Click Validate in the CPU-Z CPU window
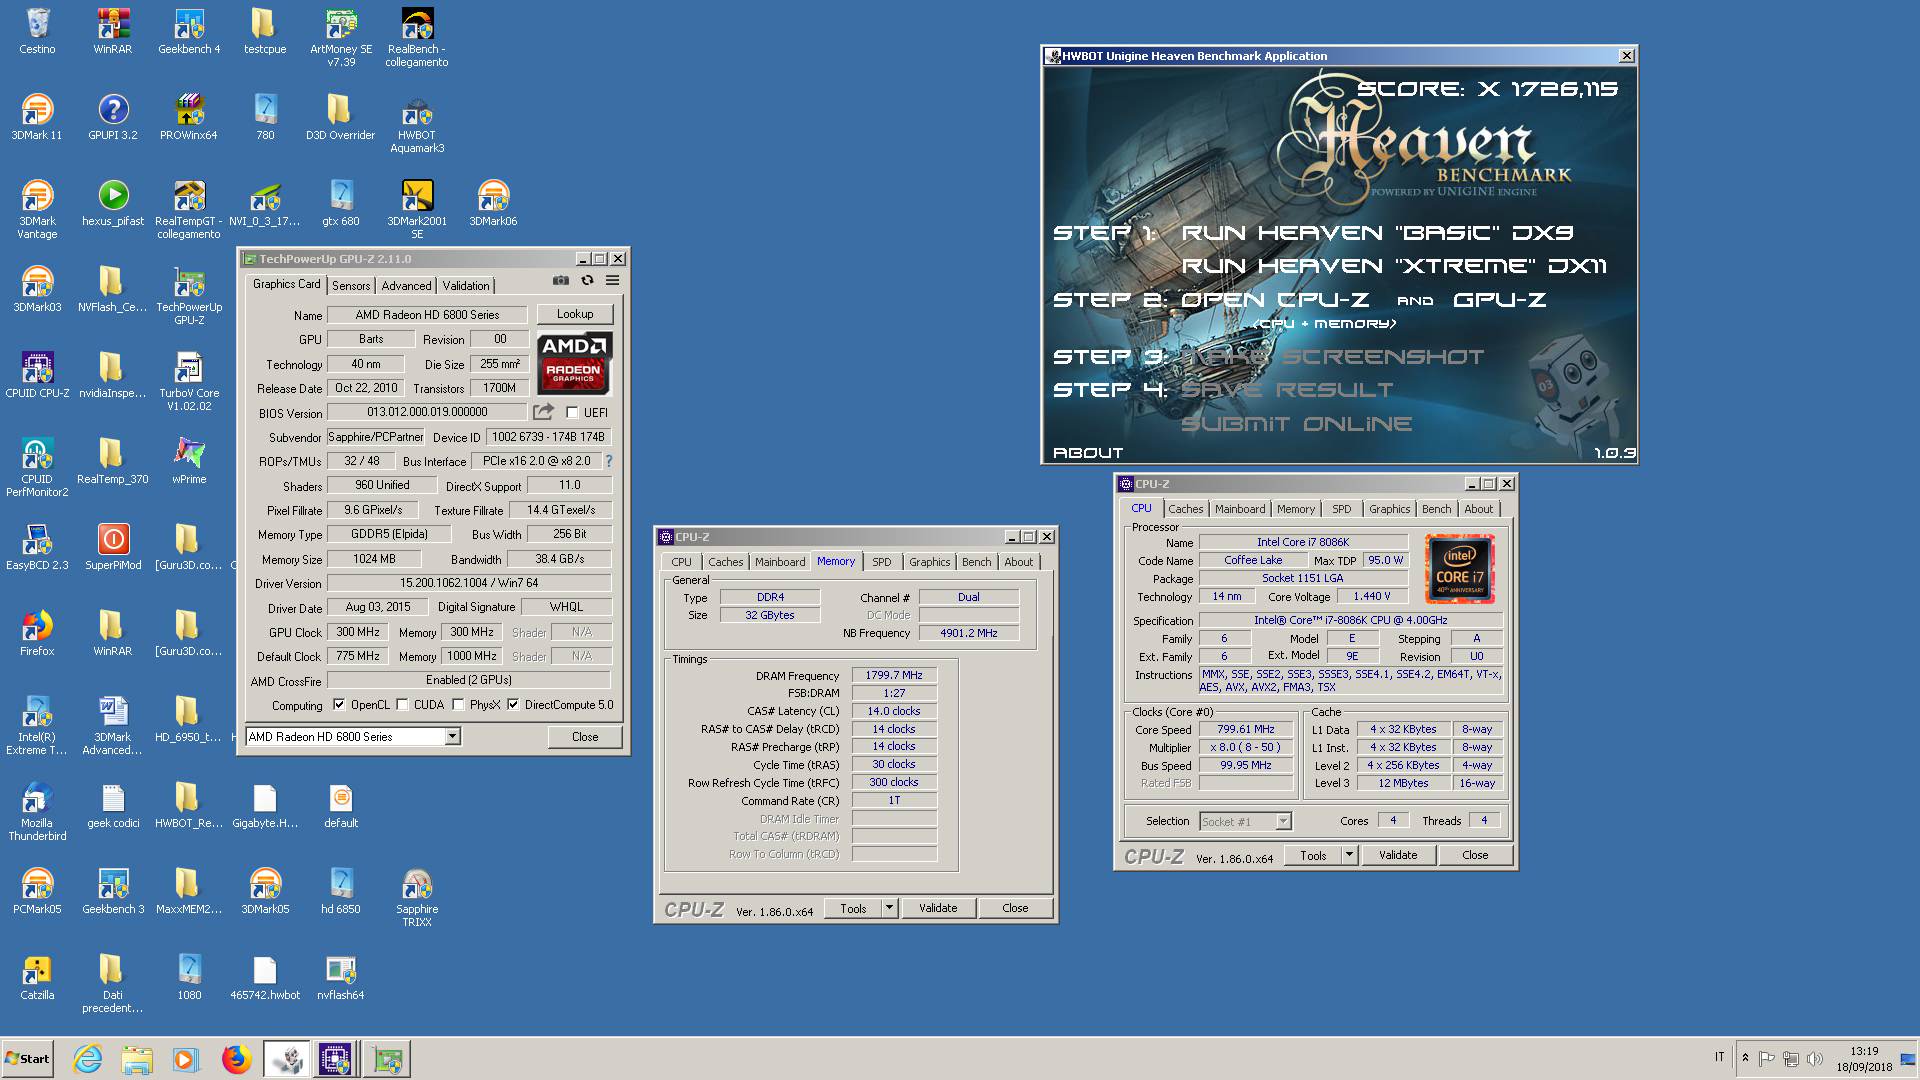The width and height of the screenshot is (1920, 1080). pos(1398,855)
